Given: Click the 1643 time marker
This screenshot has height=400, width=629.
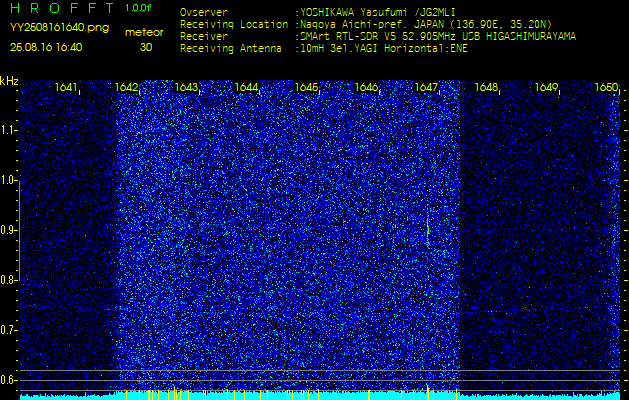Looking at the screenshot, I should tap(186, 87).
